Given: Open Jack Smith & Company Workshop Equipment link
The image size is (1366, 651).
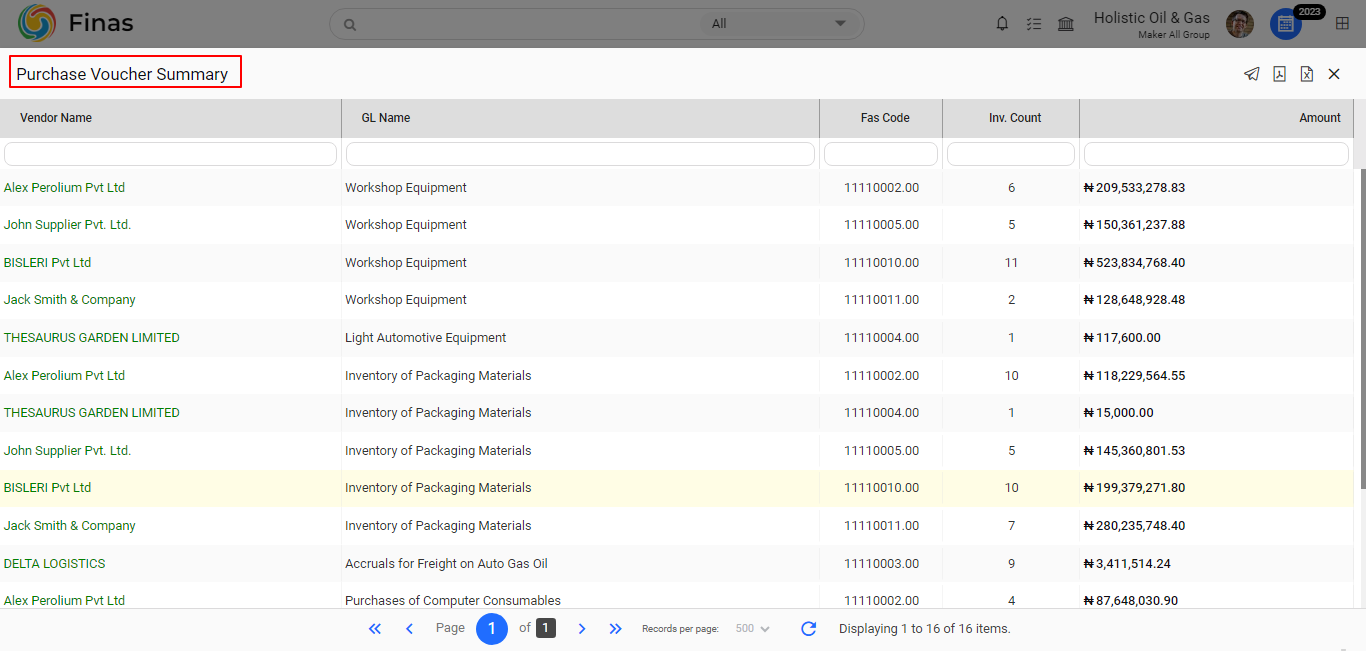Looking at the screenshot, I should click(69, 300).
